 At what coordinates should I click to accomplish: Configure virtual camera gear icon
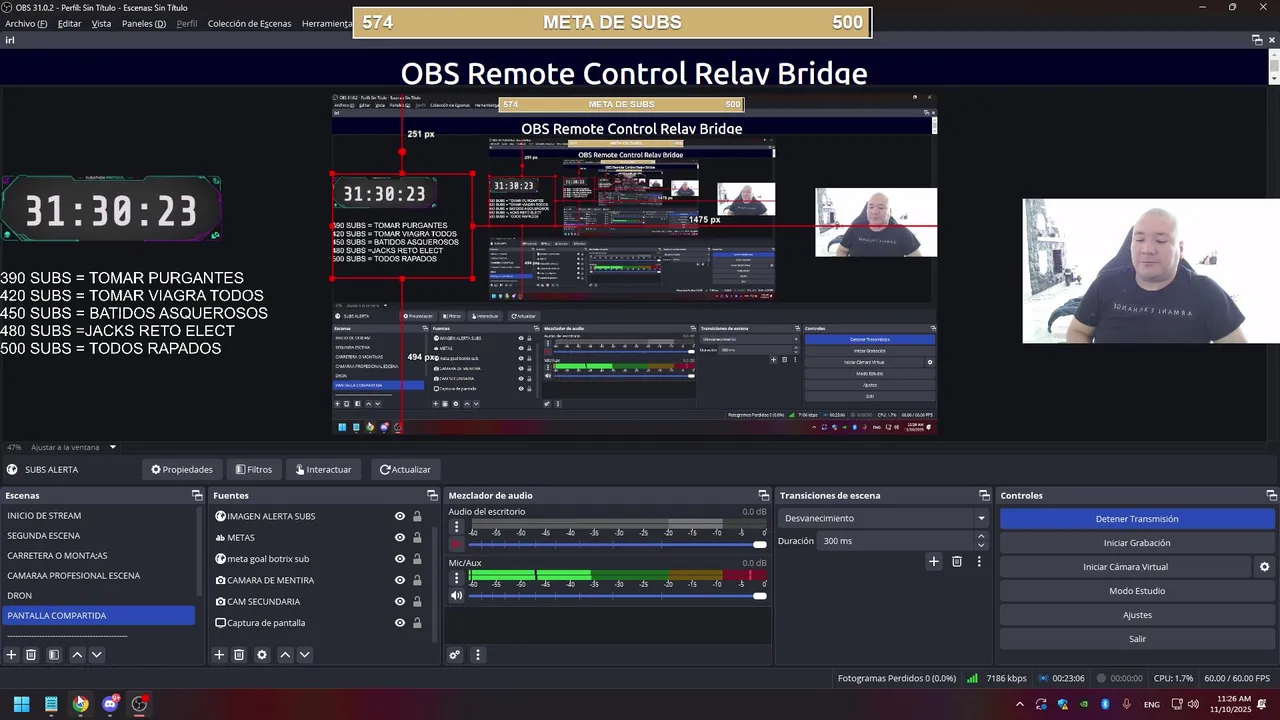[x=1265, y=567]
